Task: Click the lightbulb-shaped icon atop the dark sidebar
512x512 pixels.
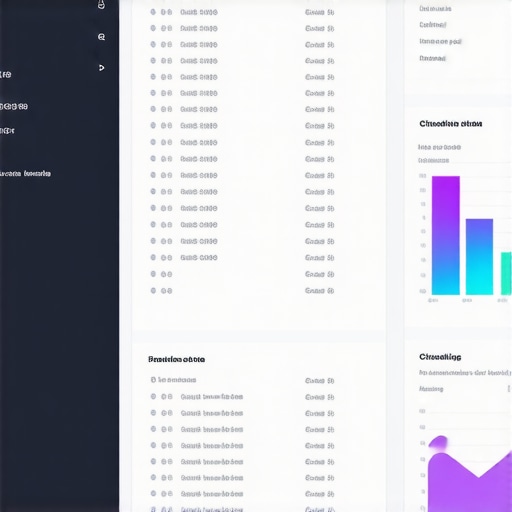Action: (x=101, y=4)
